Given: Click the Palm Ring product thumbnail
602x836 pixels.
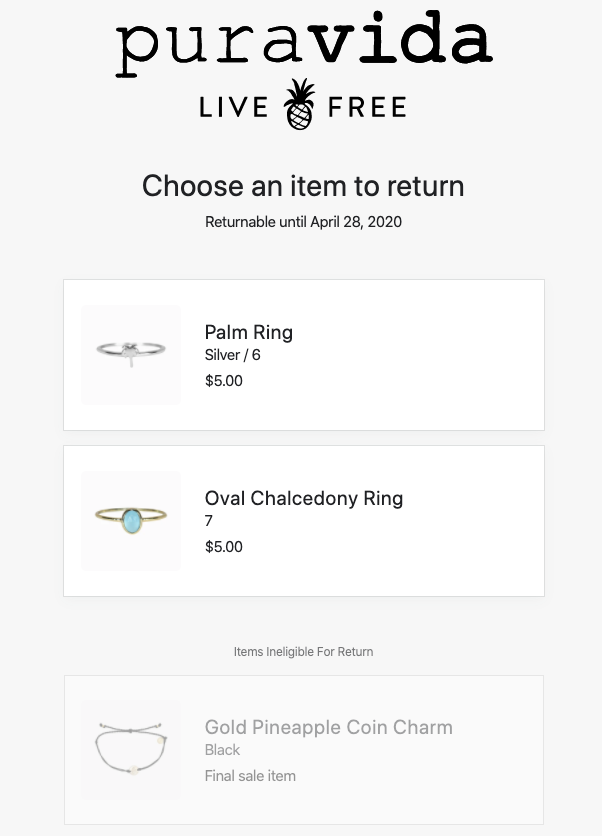Looking at the screenshot, I should (x=131, y=355).
